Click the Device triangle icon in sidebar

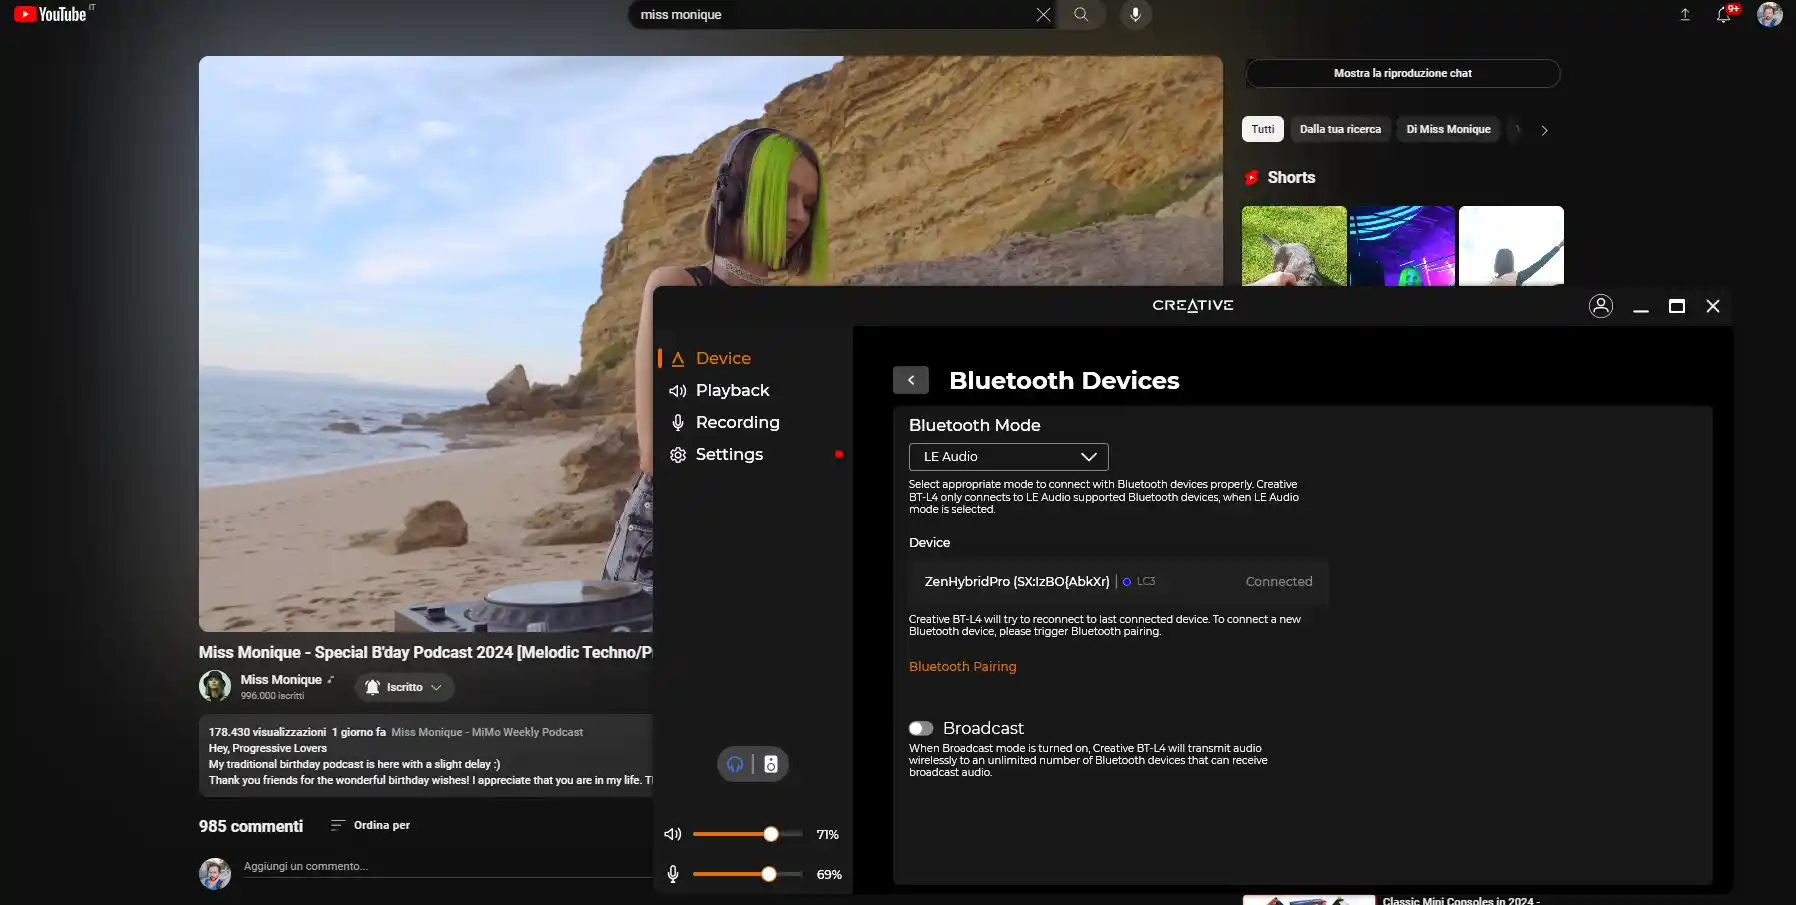pos(678,358)
